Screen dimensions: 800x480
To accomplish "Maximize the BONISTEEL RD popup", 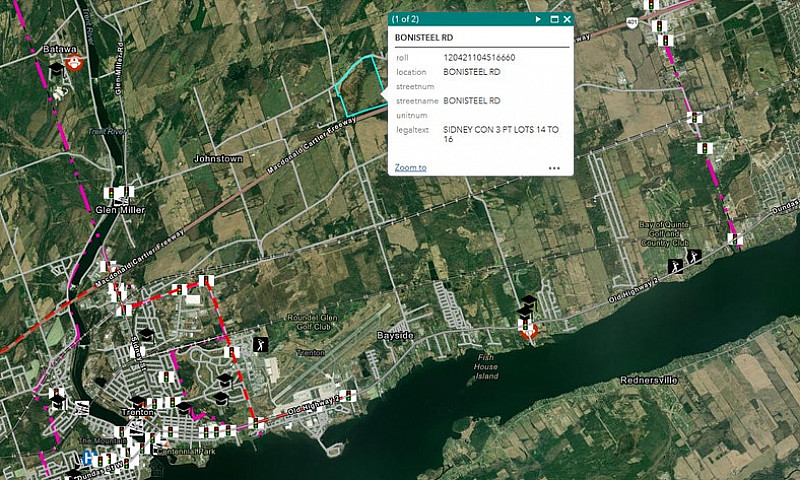I will pyautogui.click(x=555, y=19).
